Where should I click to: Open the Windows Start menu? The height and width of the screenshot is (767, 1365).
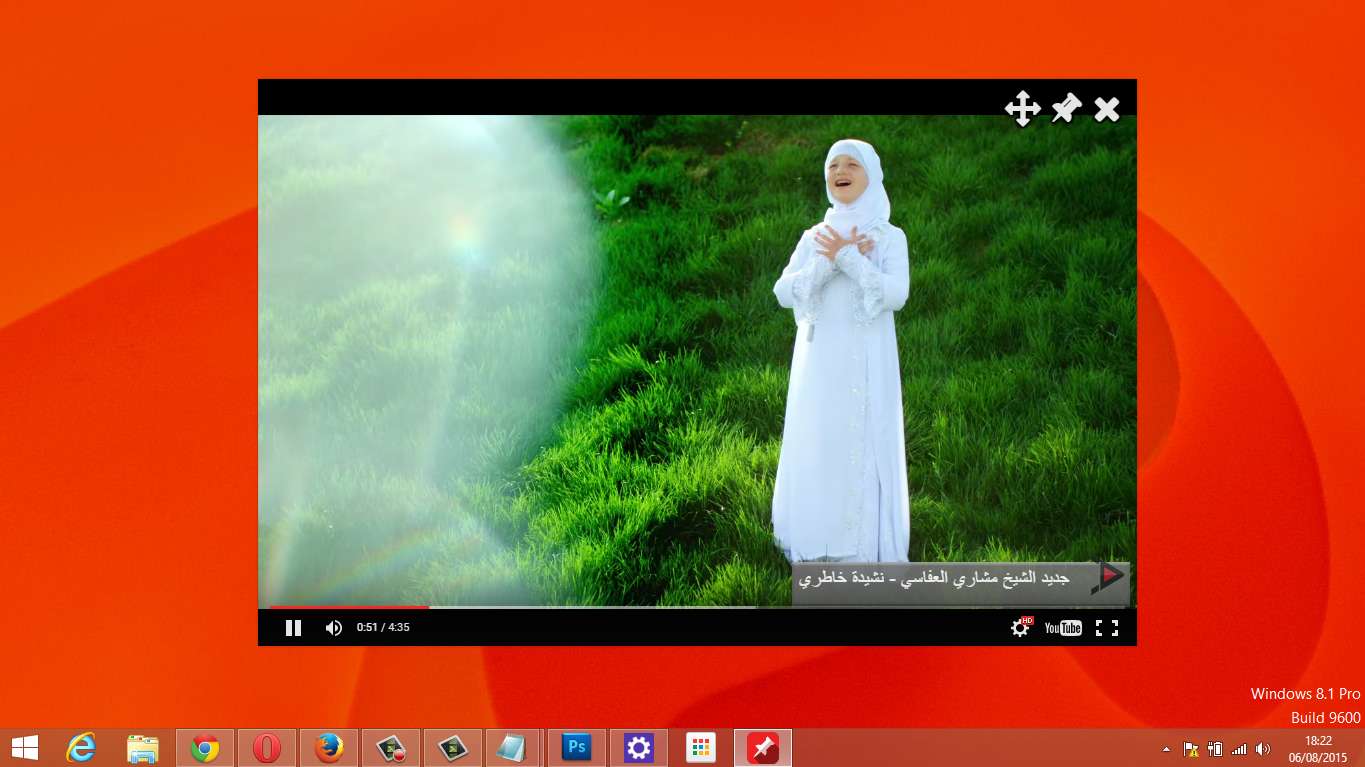(x=24, y=747)
